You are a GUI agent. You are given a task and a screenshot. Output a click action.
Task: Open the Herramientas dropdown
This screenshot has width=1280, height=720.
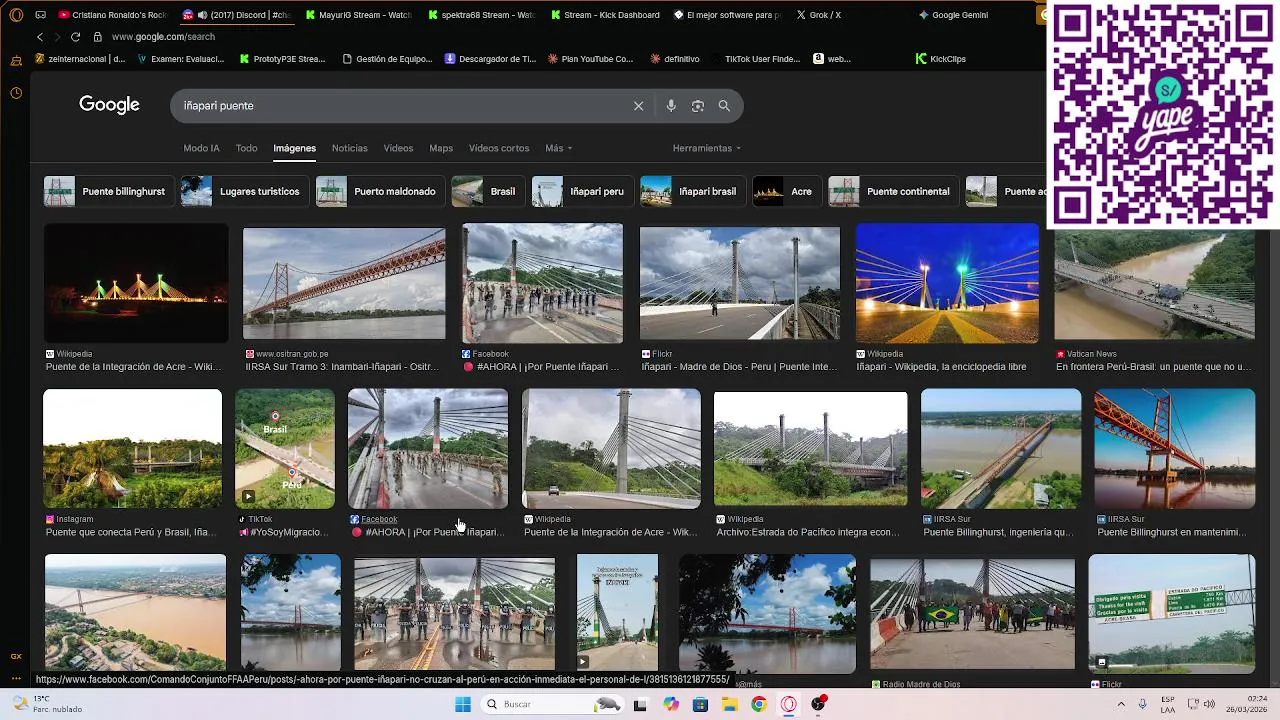coord(706,148)
